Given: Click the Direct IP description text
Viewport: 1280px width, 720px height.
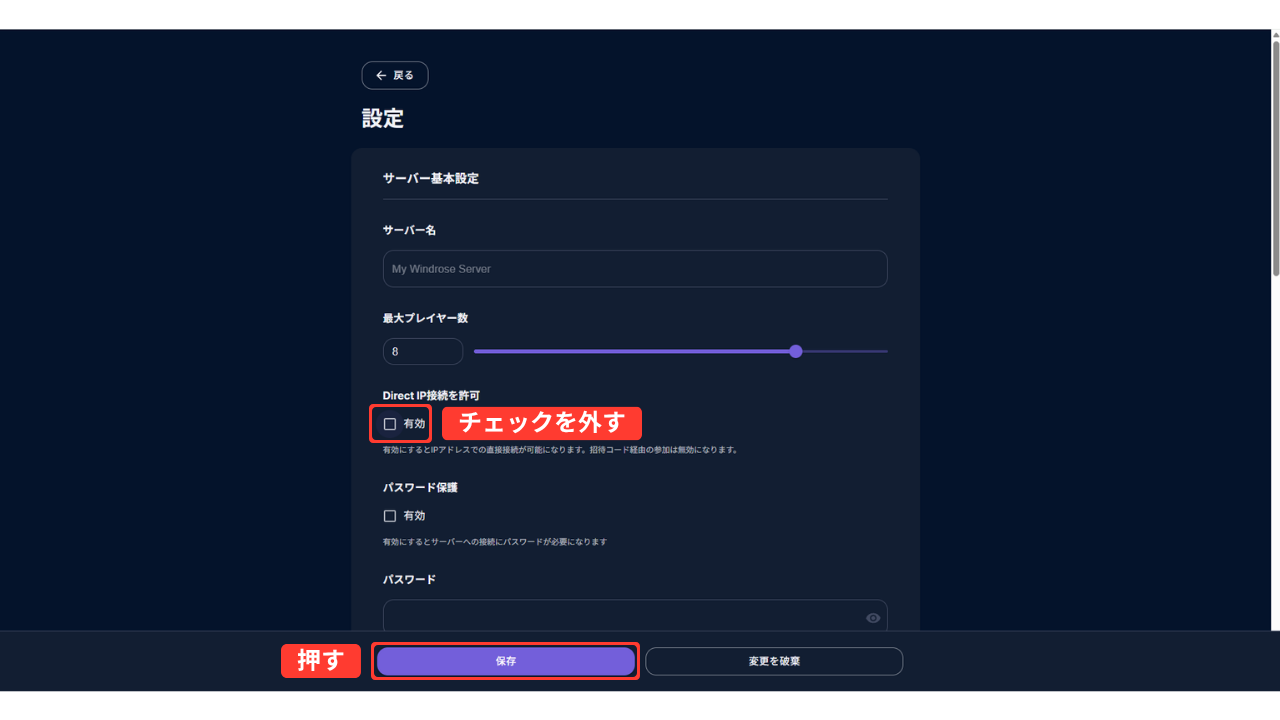Looking at the screenshot, I should [560, 450].
